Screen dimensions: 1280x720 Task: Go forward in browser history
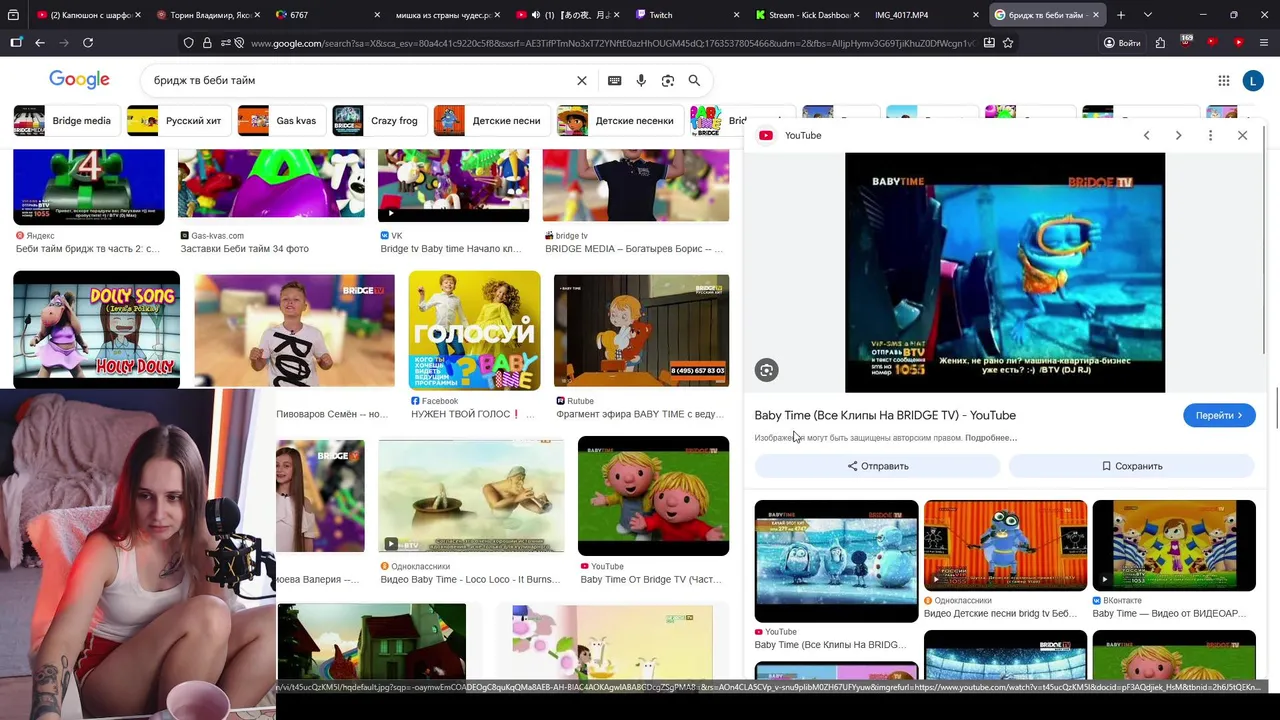point(64,43)
